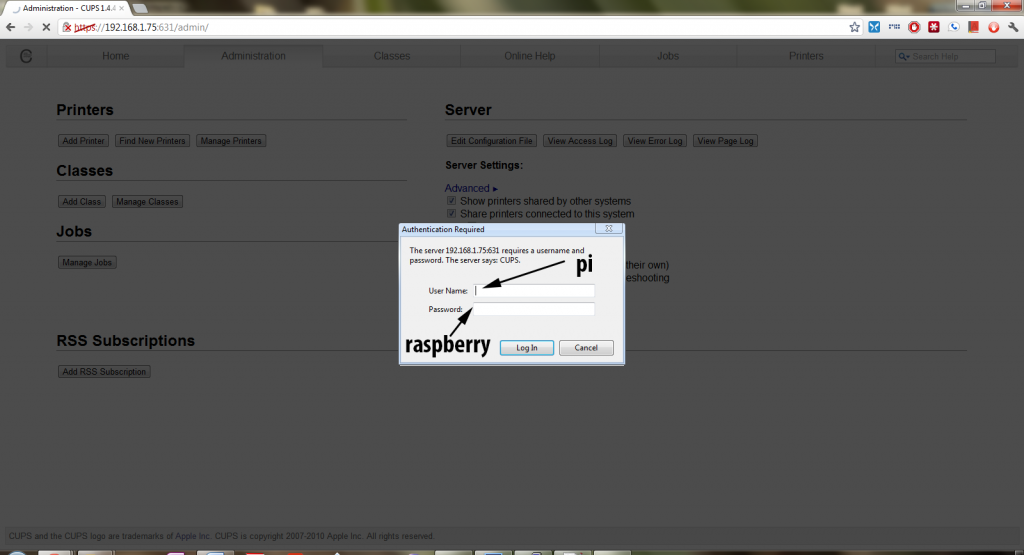Open the red dictionary book extension
1024x555 pixels.
coord(974,27)
